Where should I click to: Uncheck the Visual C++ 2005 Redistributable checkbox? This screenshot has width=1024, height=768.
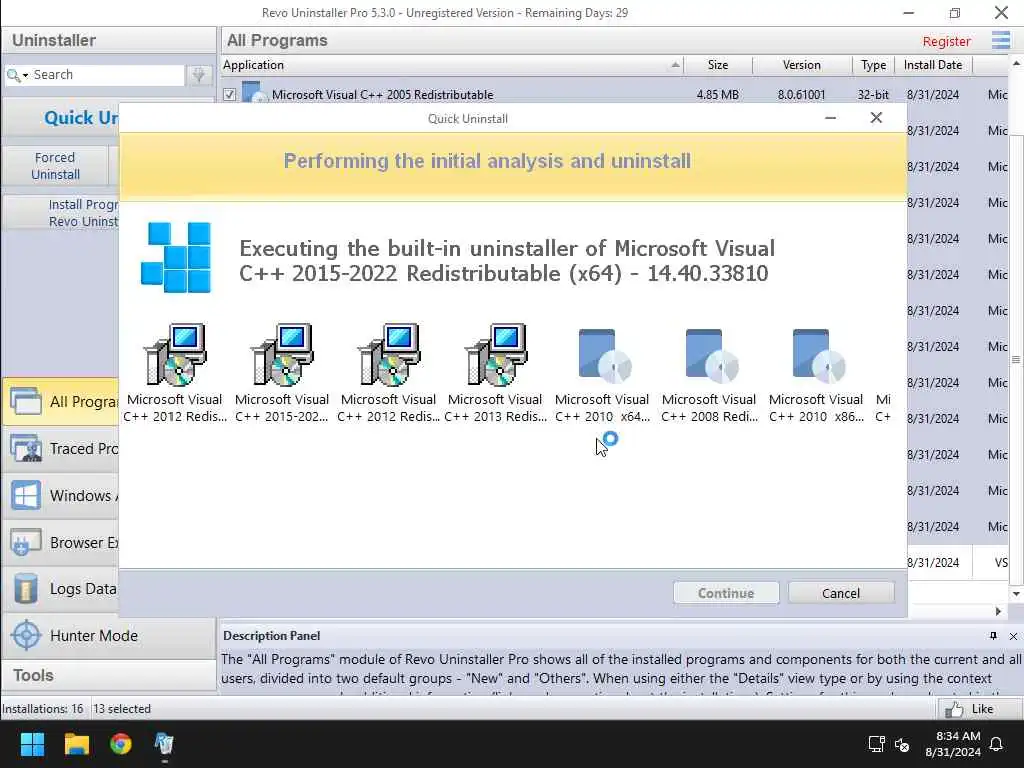click(x=229, y=95)
